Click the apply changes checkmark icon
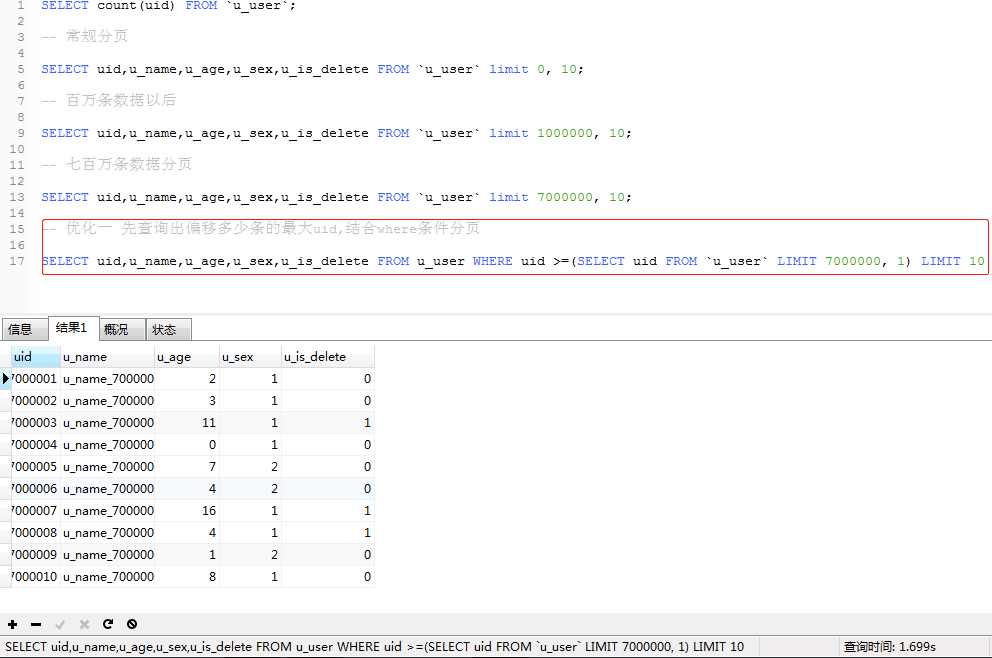 coord(60,624)
